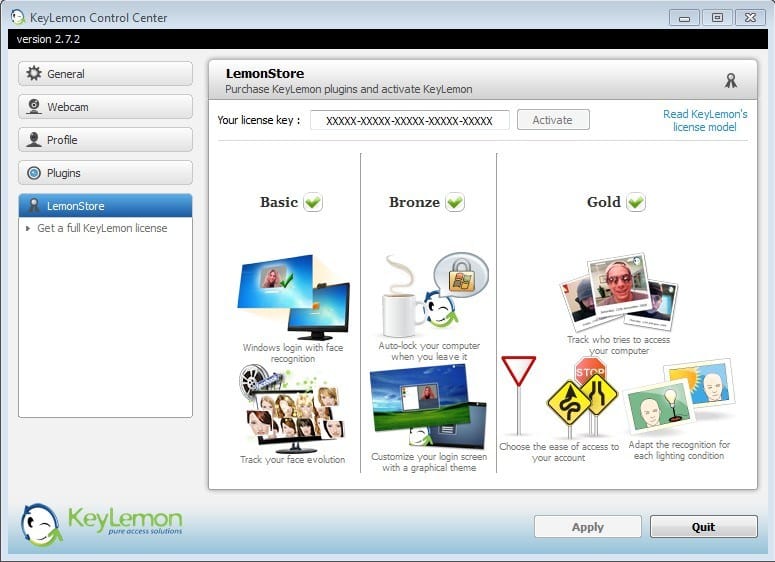This screenshot has width=775, height=562.
Task: Click the Apply button
Action: tap(588, 527)
